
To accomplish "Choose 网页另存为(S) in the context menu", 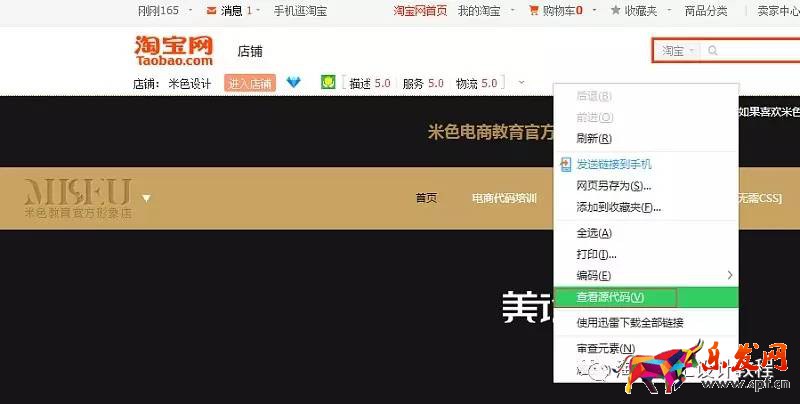I will [614, 186].
